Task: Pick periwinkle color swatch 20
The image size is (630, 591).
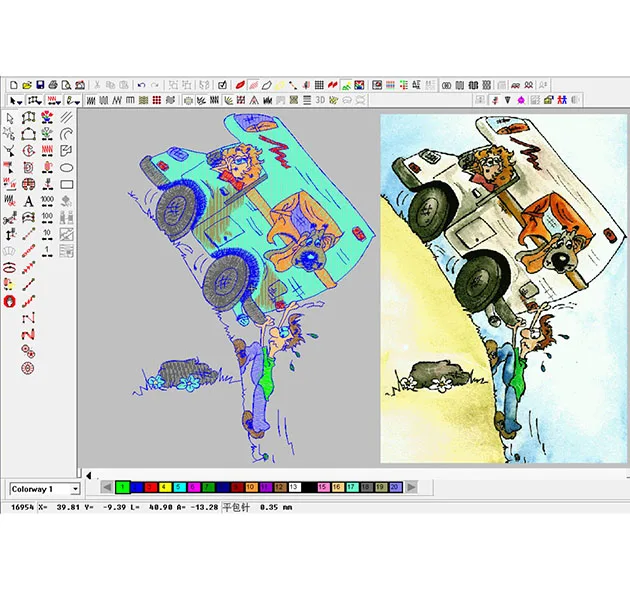Action: click(395, 487)
